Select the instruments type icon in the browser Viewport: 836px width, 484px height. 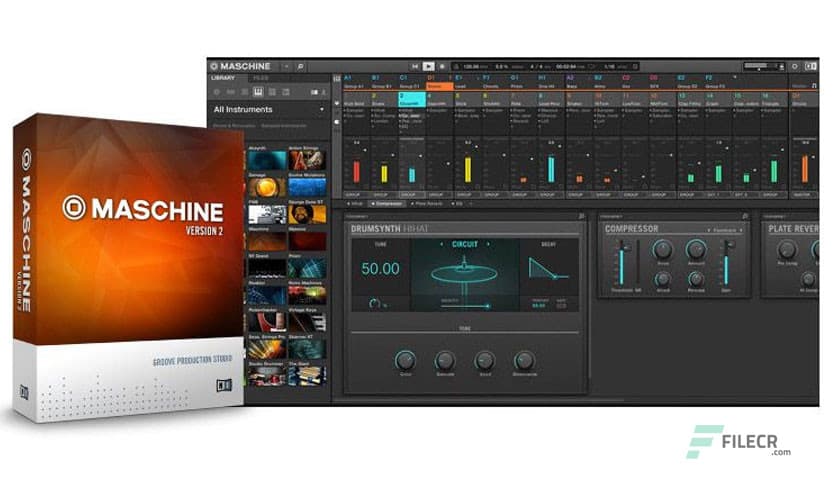click(257, 92)
